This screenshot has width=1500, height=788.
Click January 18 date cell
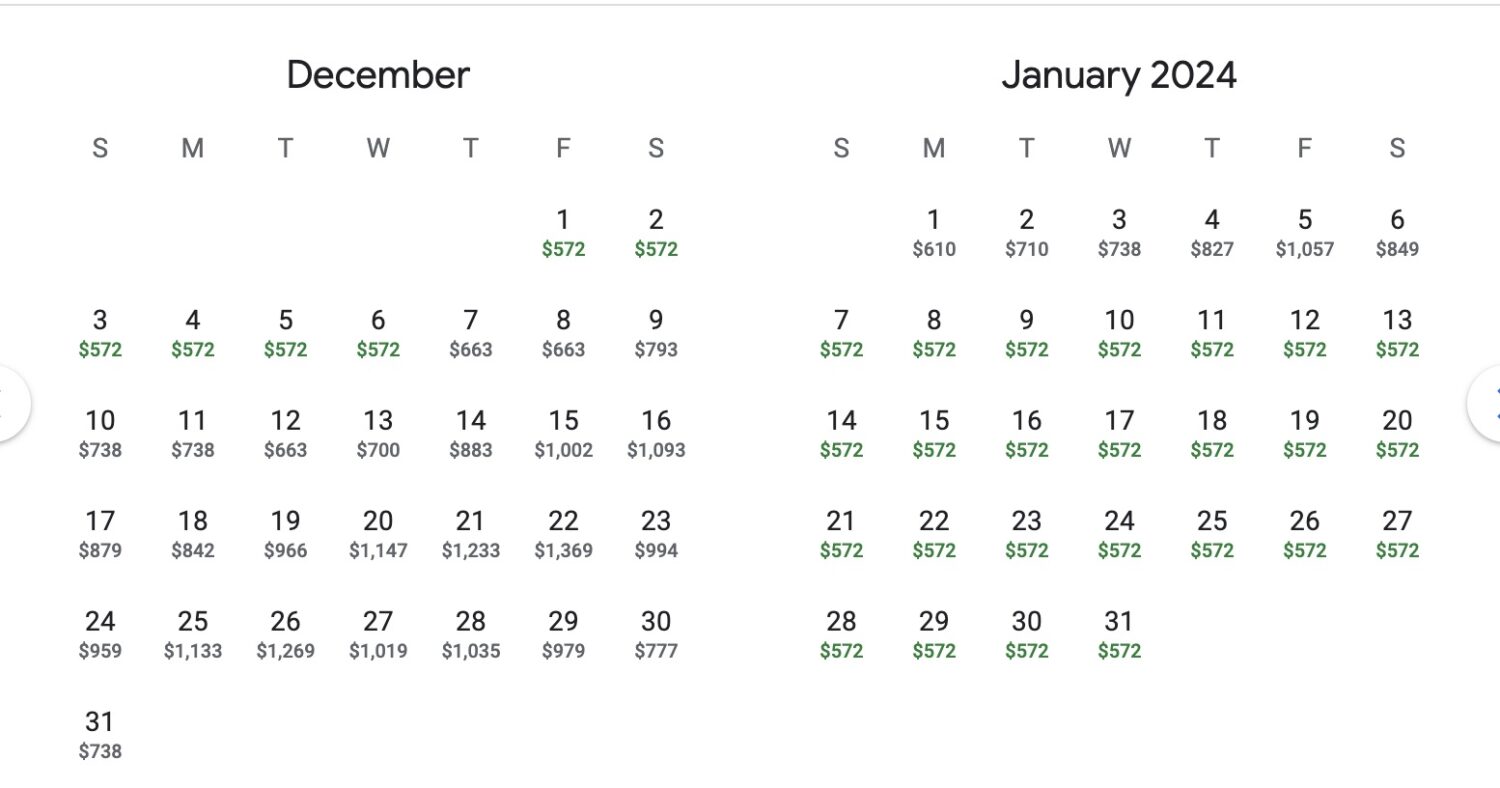point(1212,434)
